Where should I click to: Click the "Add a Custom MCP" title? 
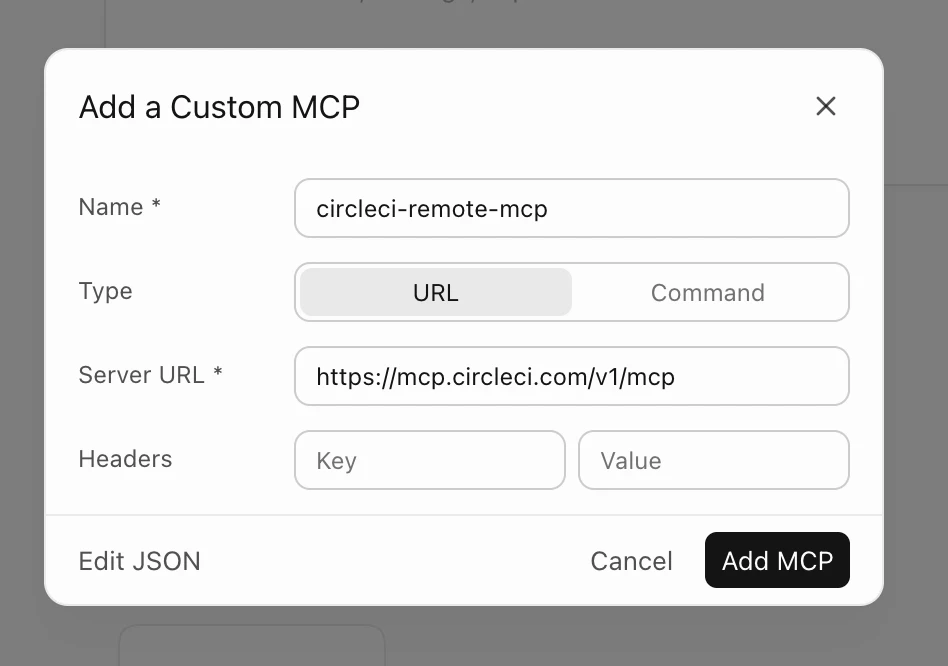(219, 107)
